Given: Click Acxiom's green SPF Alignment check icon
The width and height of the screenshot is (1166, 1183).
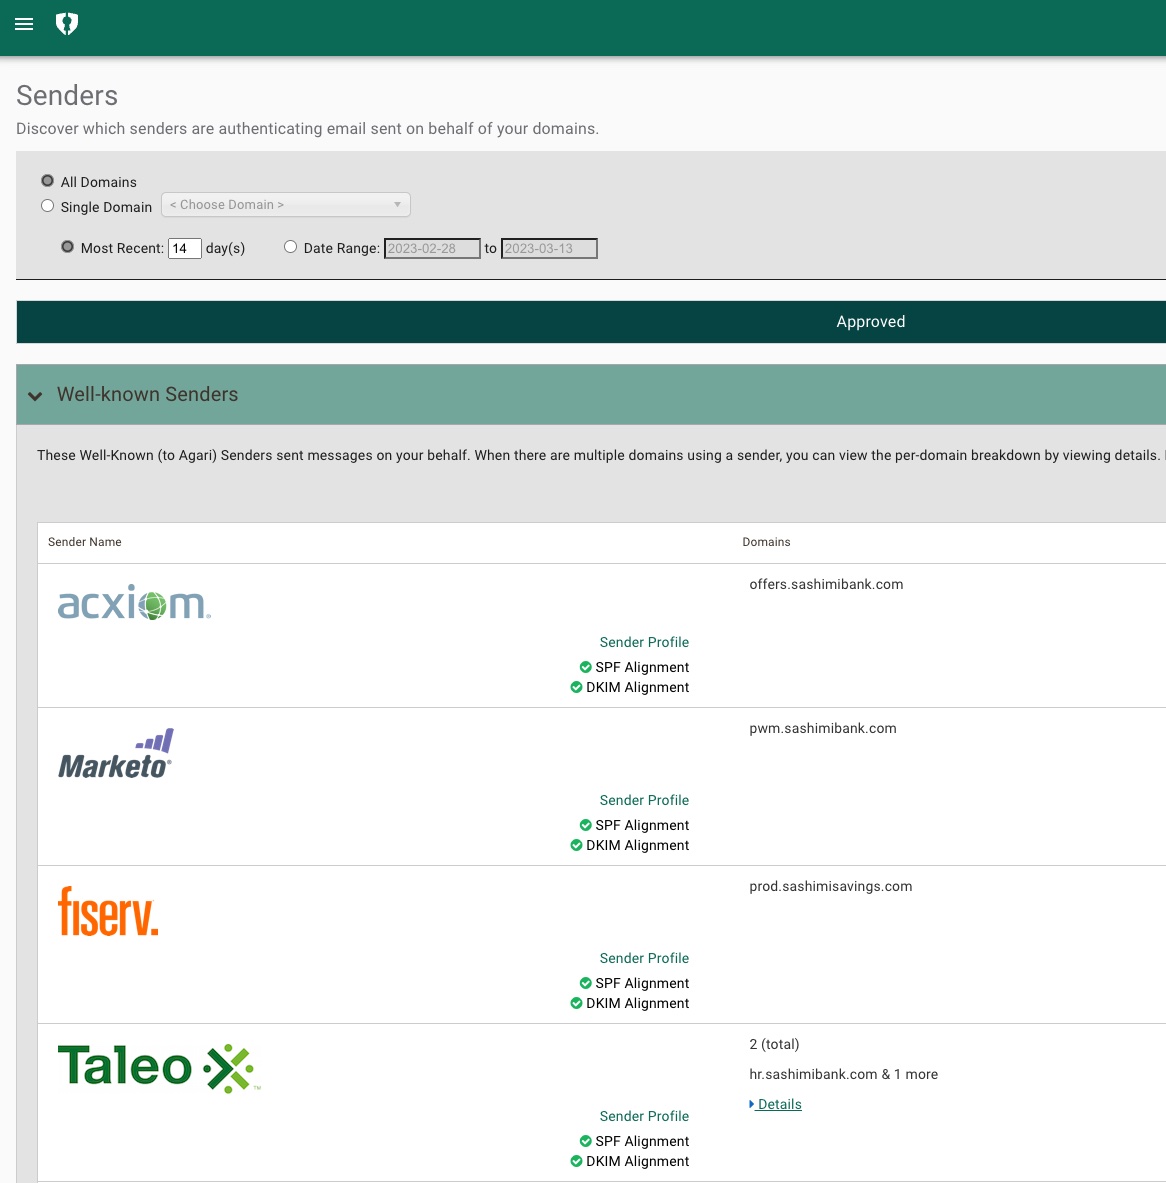Looking at the screenshot, I should (585, 667).
